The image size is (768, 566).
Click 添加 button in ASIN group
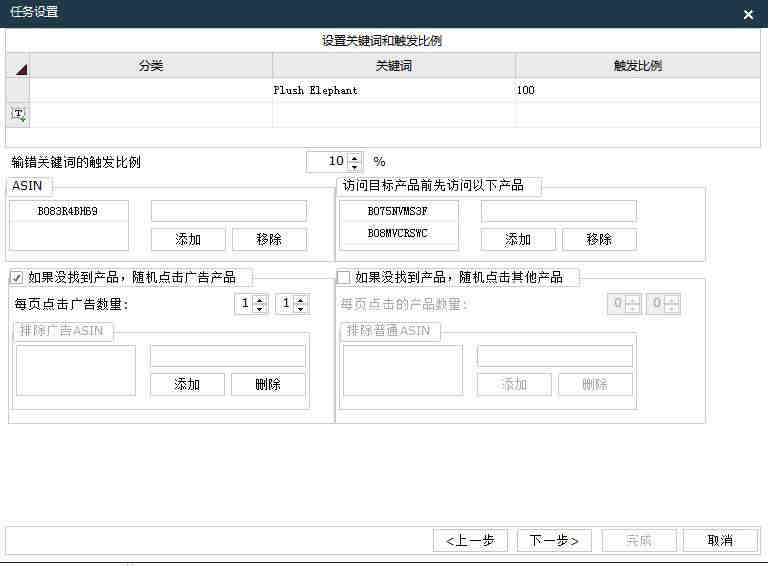[188, 239]
